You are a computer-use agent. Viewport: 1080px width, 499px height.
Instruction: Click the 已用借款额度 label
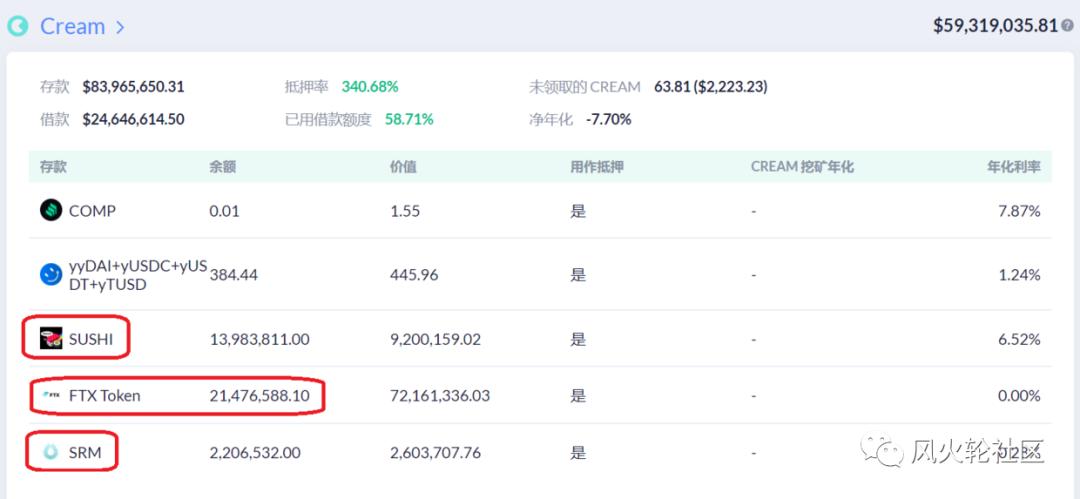pyautogui.click(x=328, y=119)
